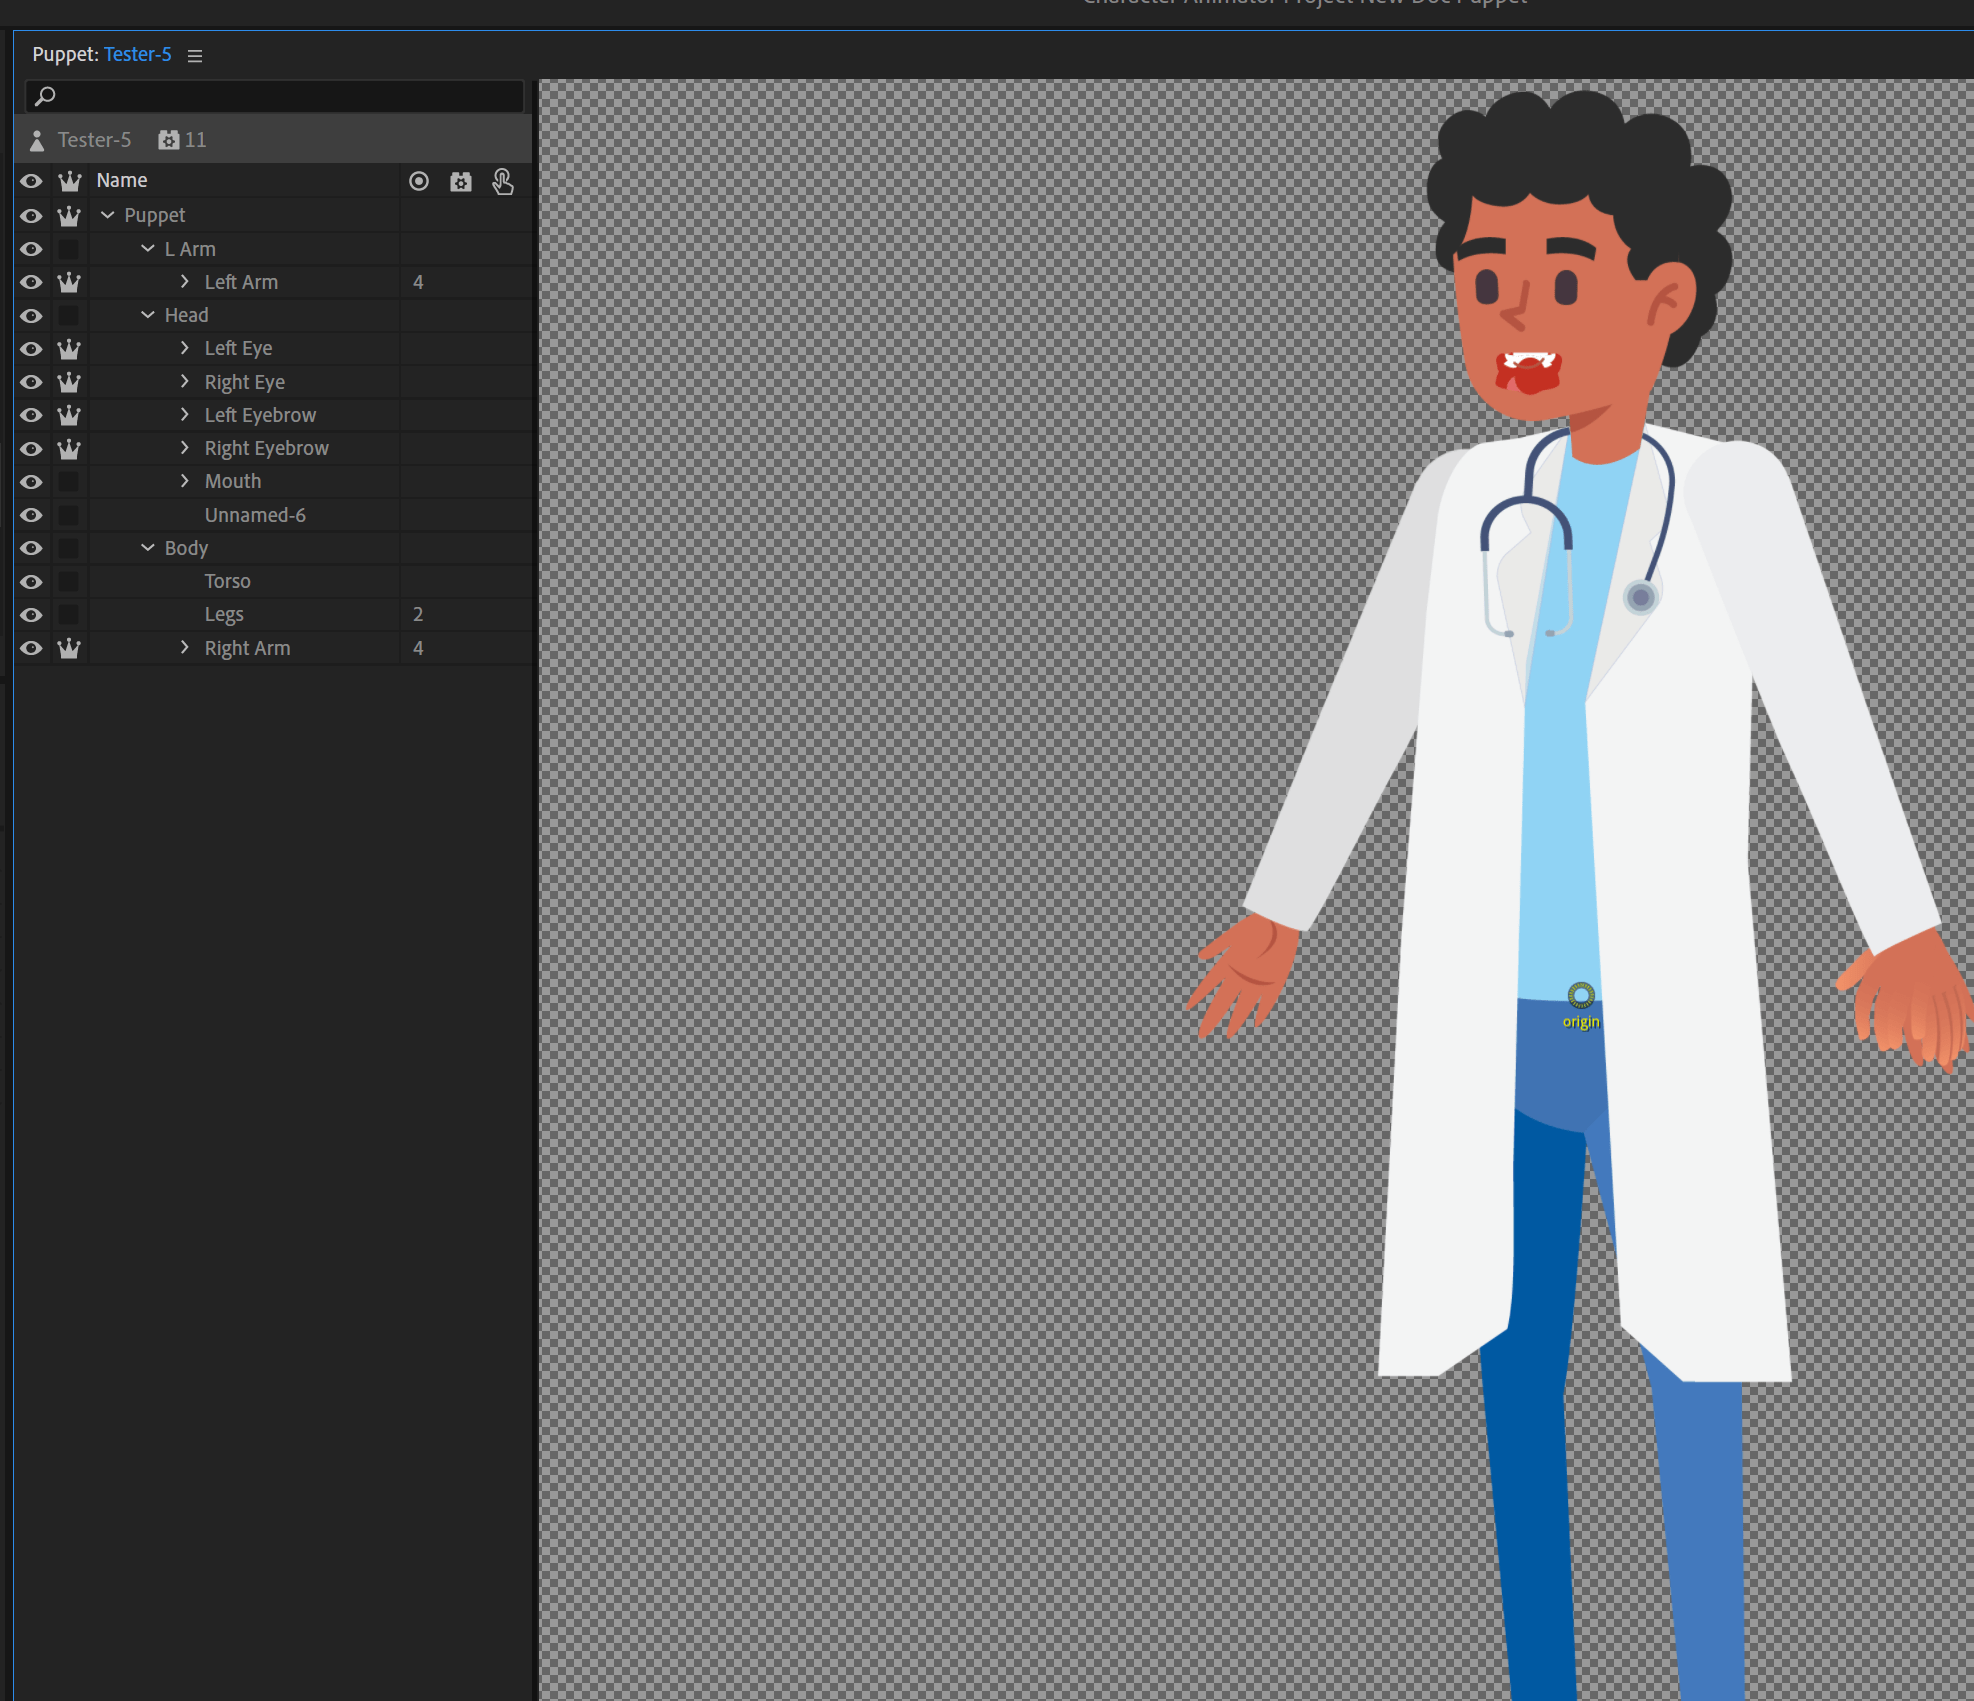Toggle visibility of the Legs layer
This screenshot has height=1701, width=1974.
[x=31, y=614]
